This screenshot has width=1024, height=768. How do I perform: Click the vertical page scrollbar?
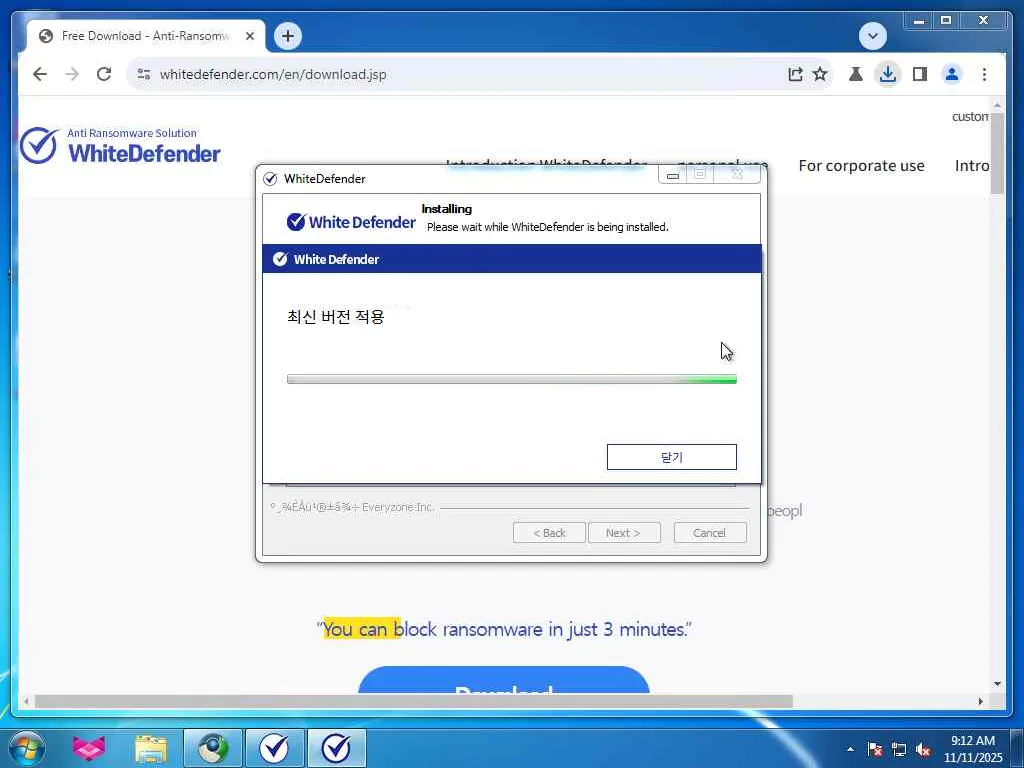click(997, 153)
